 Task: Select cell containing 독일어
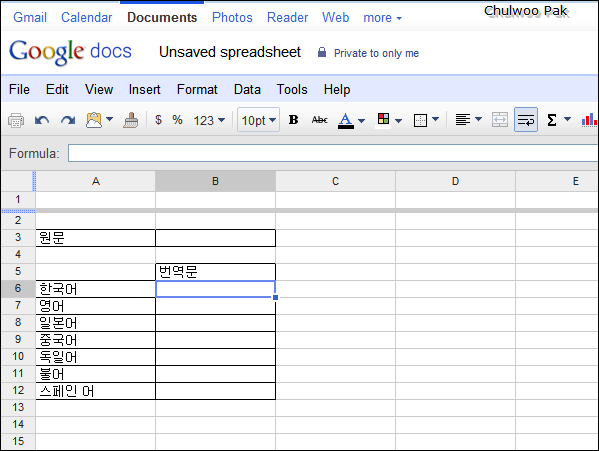[x=96, y=357]
